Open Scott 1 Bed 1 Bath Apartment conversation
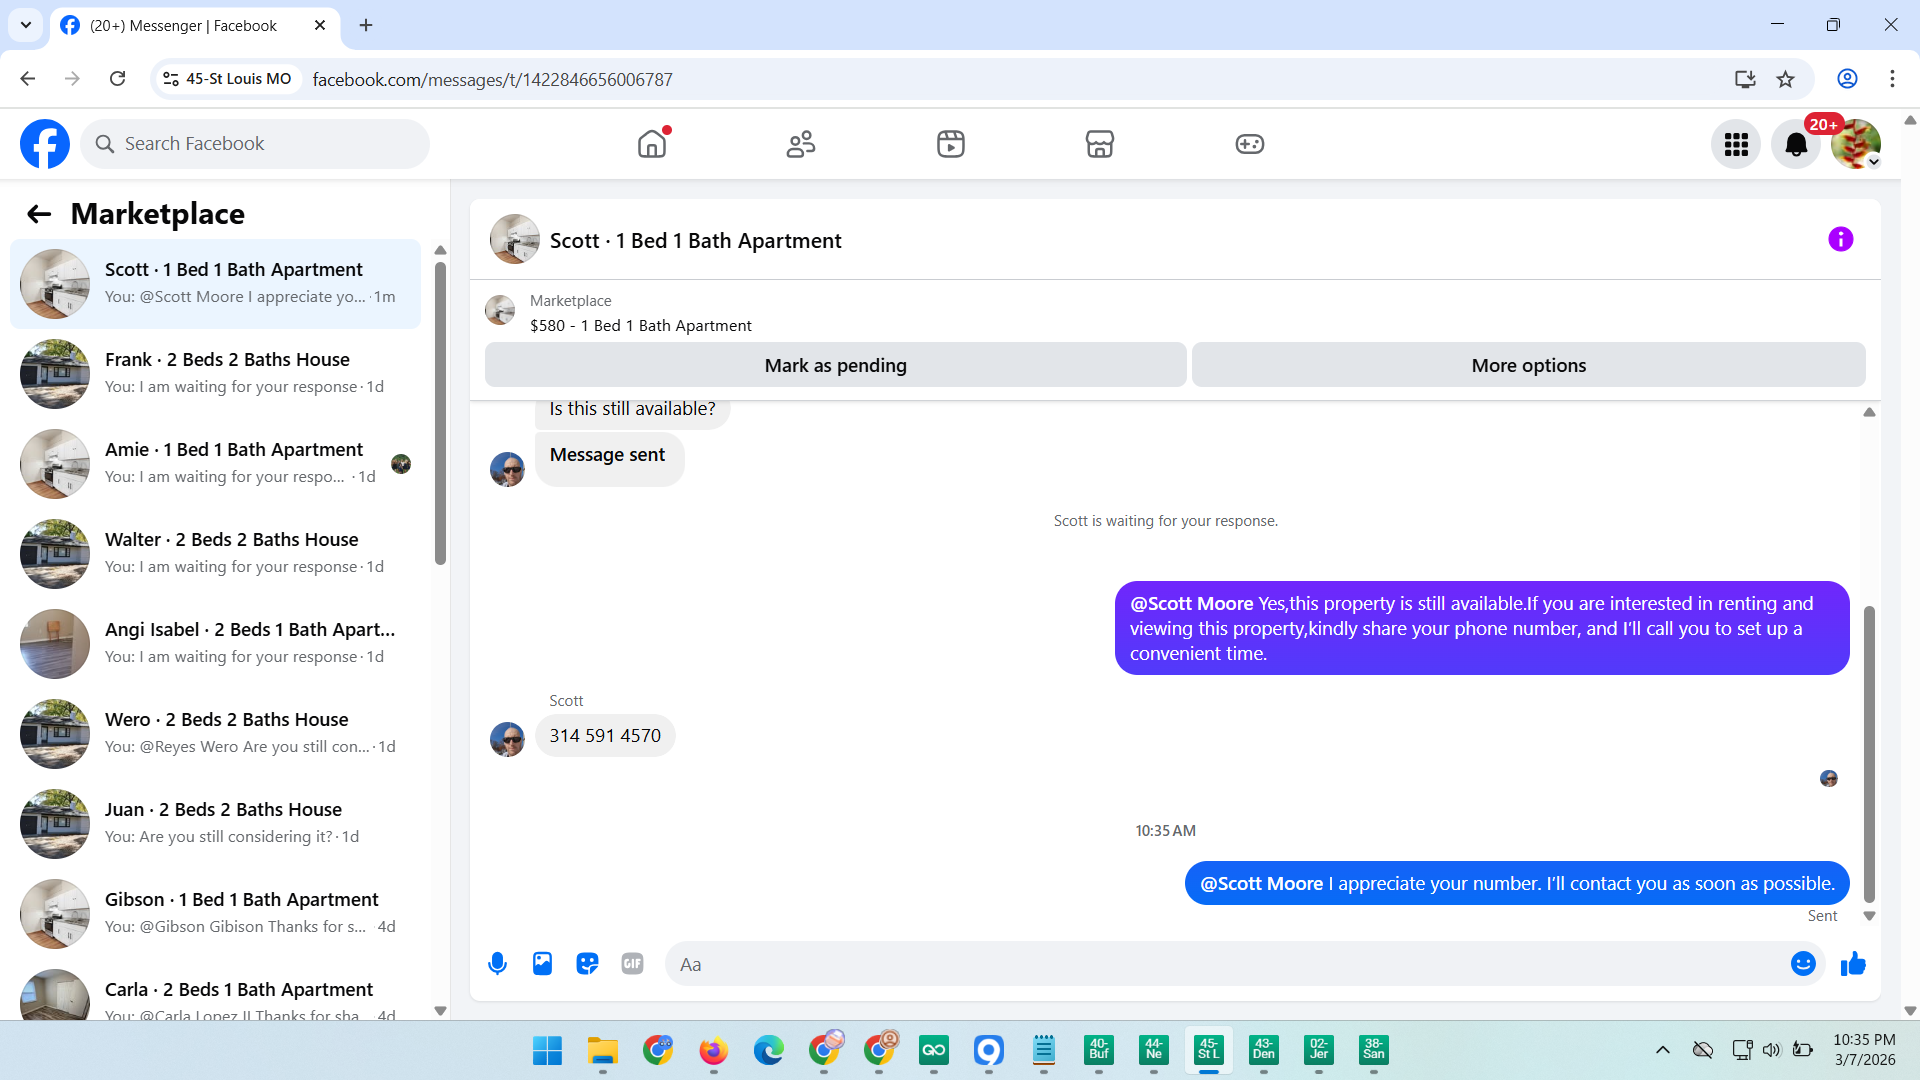 click(x=215, y=284)
